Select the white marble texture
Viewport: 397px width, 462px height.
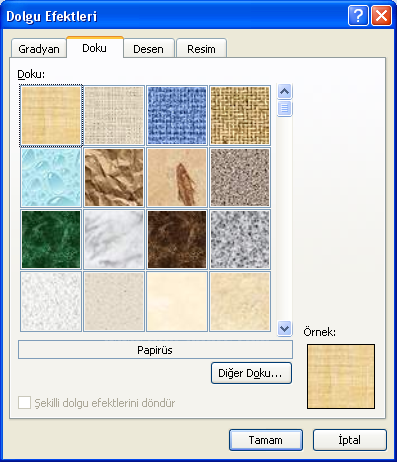[x=114, y=239]
